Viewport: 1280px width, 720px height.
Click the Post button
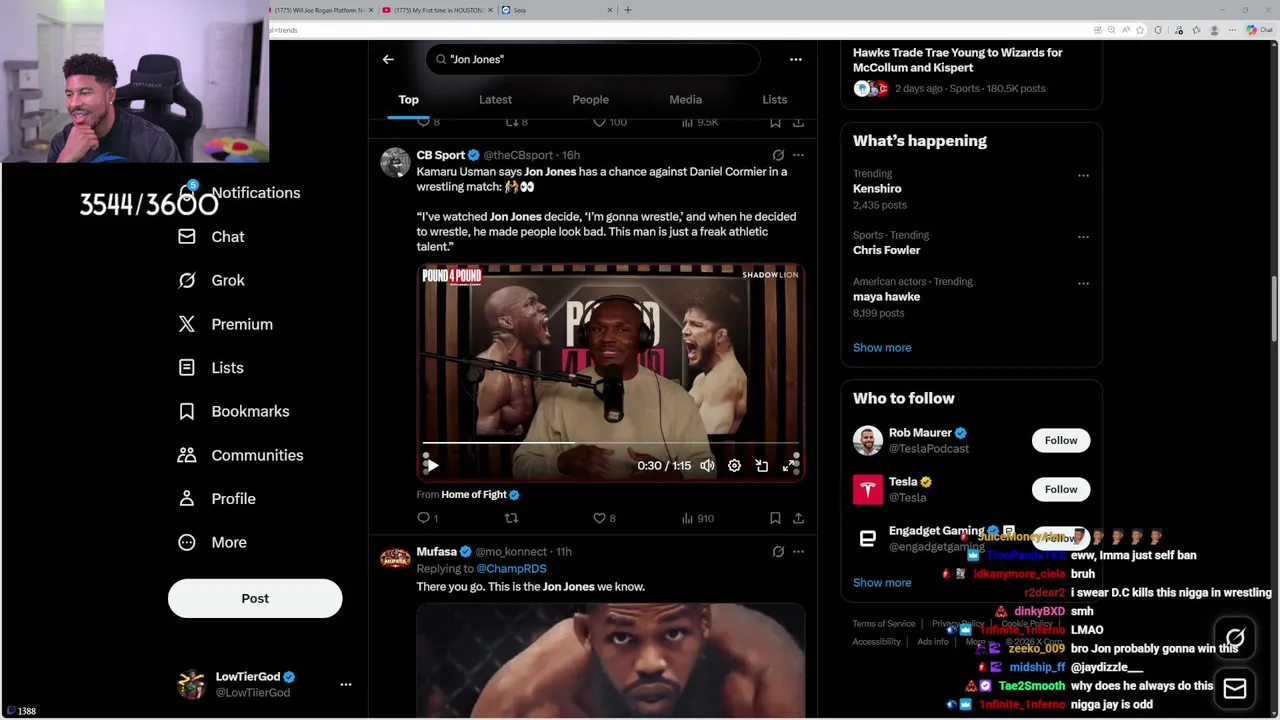pos(255,598)
